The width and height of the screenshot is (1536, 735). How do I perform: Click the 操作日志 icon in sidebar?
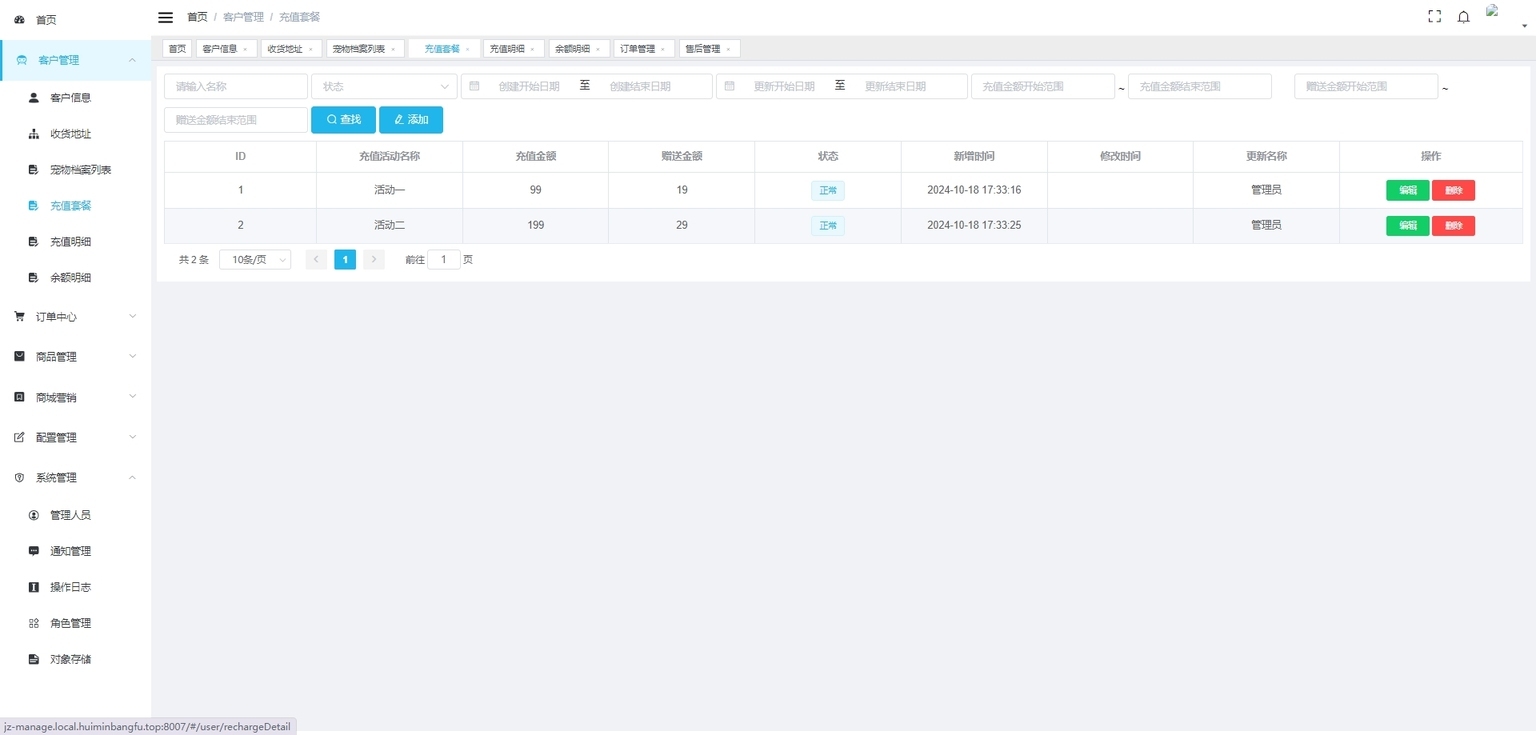tap(33, 587)
